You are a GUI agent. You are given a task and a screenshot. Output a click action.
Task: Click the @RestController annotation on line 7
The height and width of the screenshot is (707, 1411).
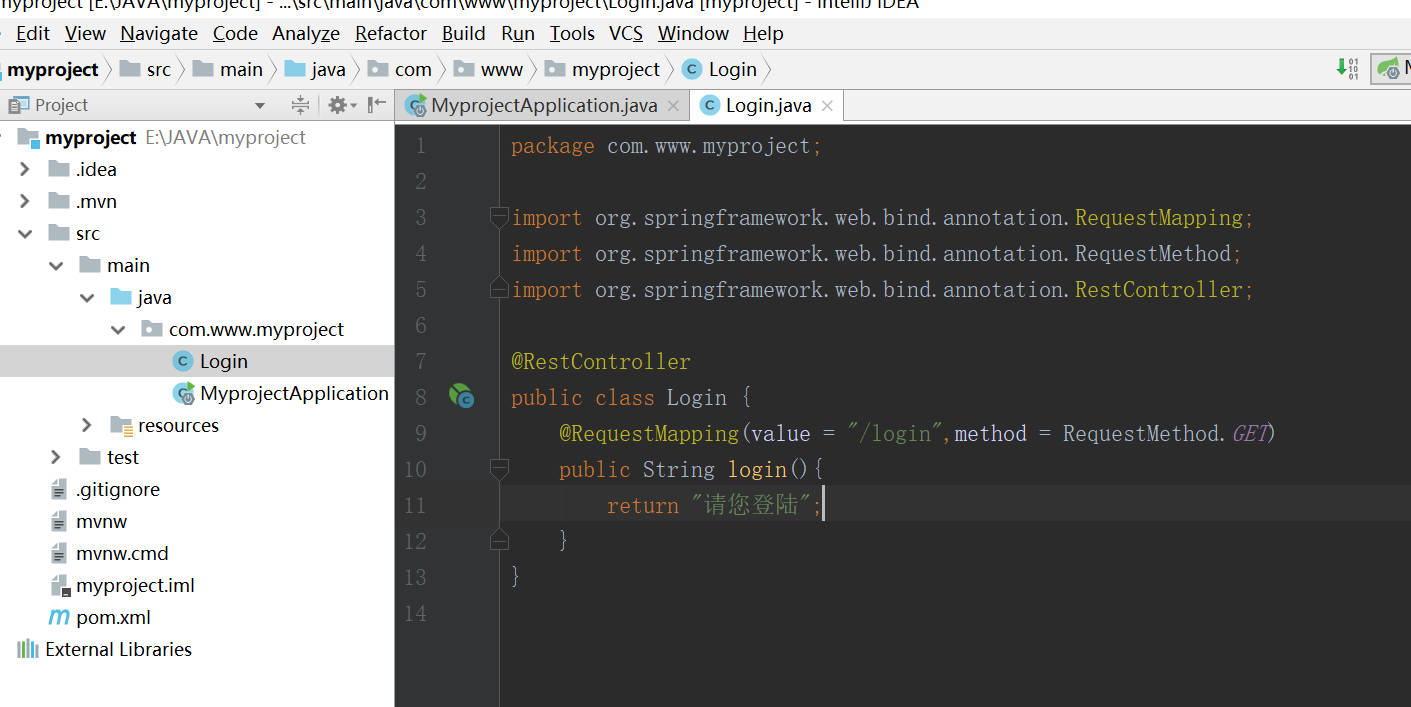(600, 361)
